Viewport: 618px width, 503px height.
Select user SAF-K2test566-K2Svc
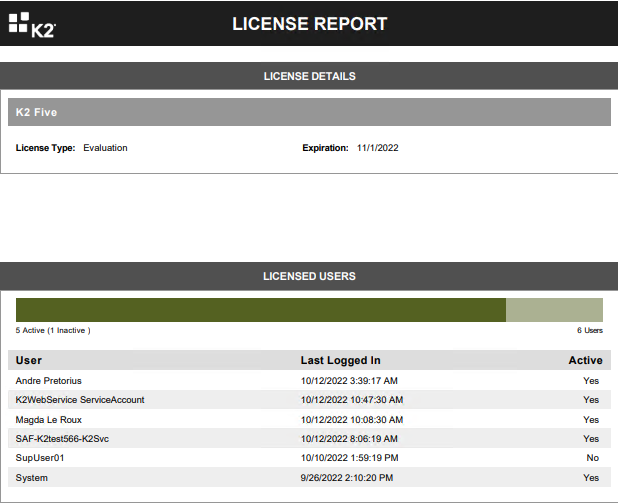[x=62, y=439]
